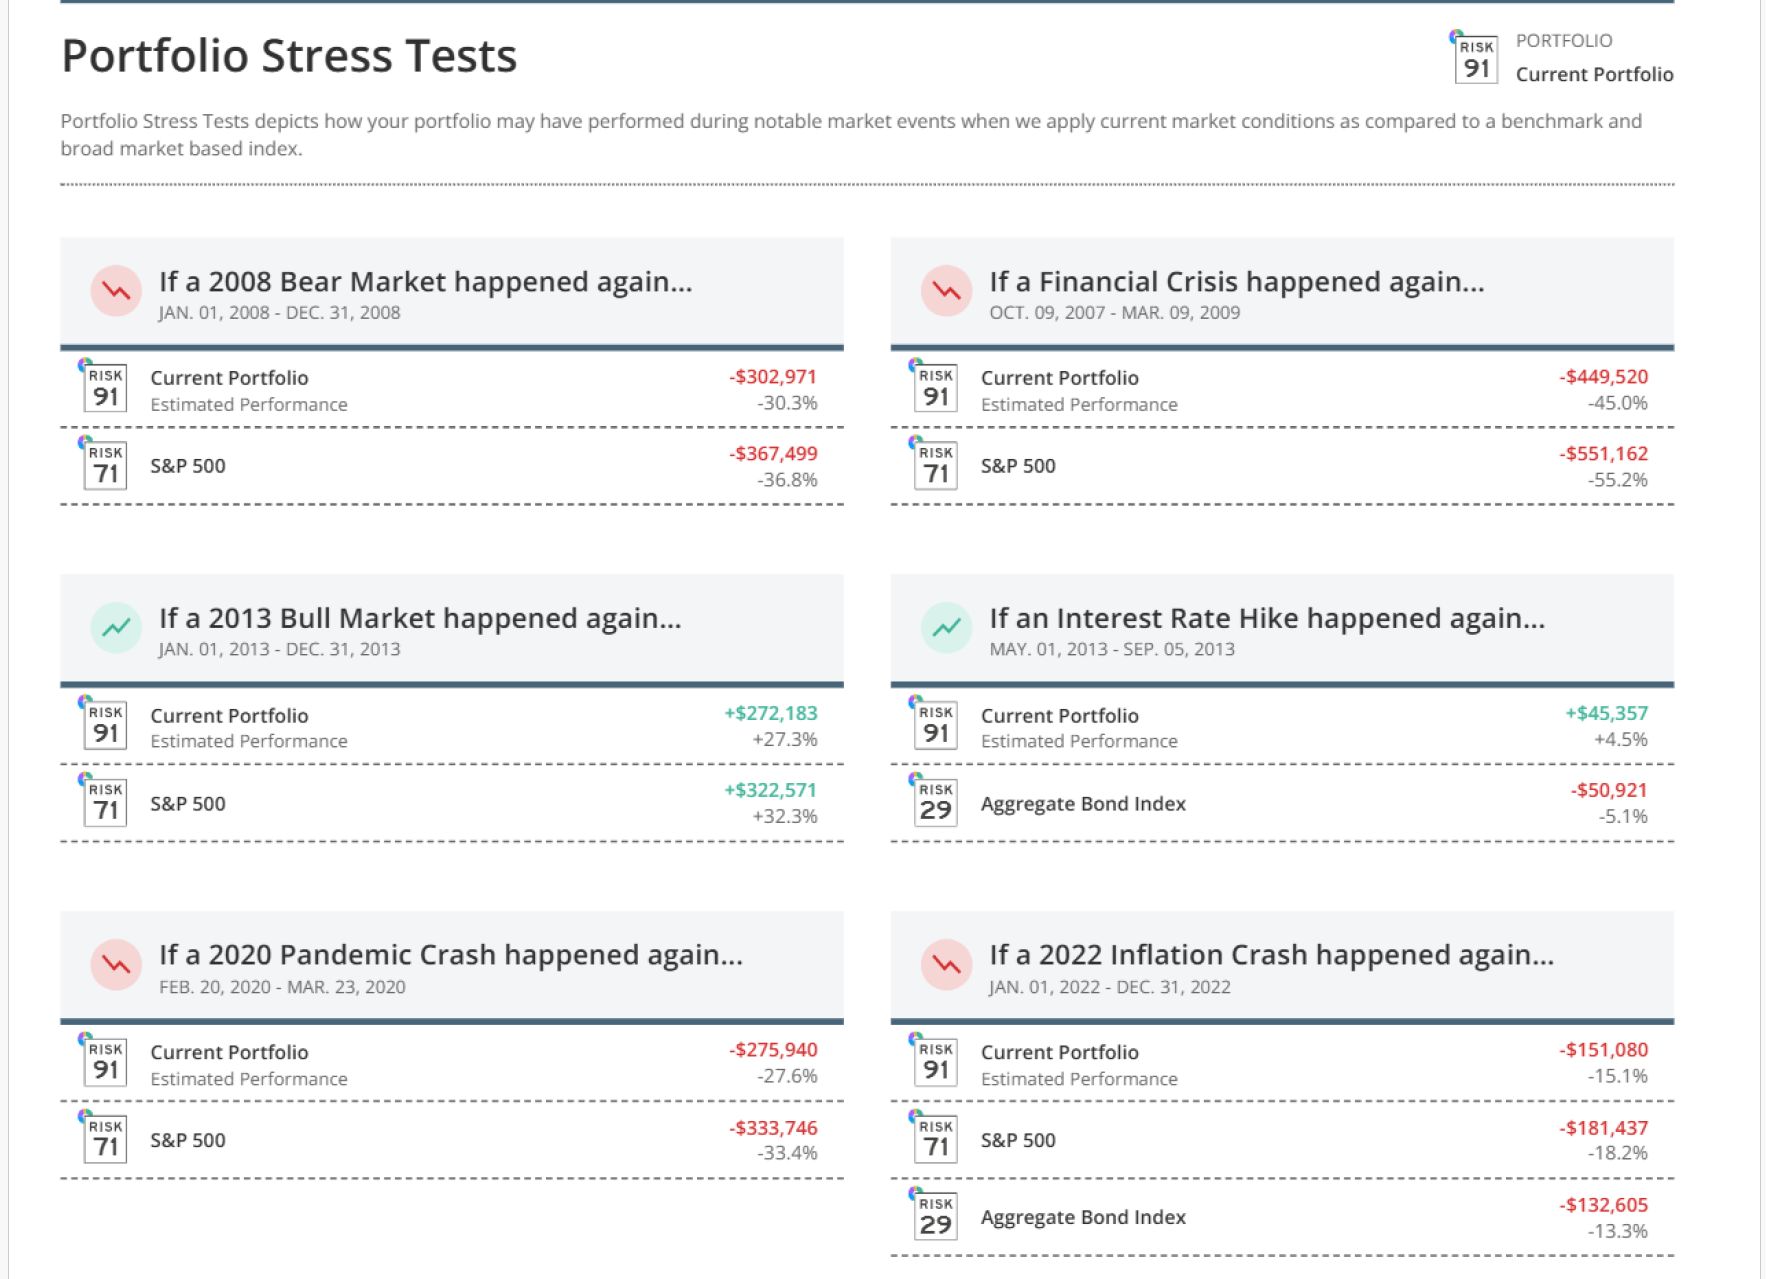The width and height of the screenshot is (1766, 1279).
Task: Click S&P 500 Risk 71 badge under 2008 Bear Market
Action: (105, 465)
